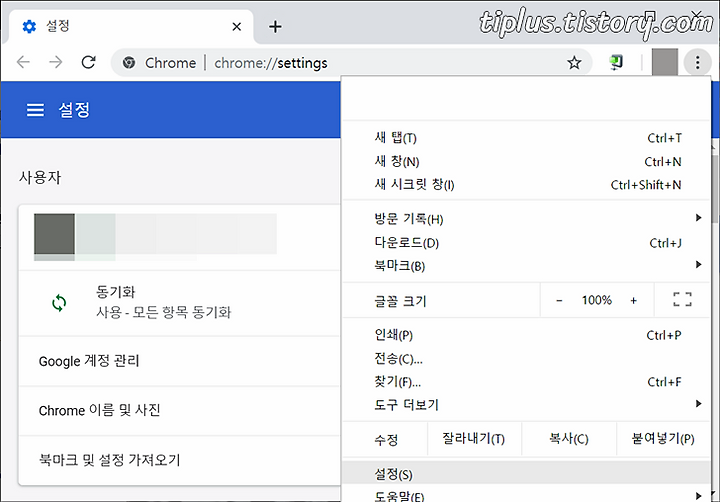
Task: Reload the page with refresh icon
Action: pos(88,62)
